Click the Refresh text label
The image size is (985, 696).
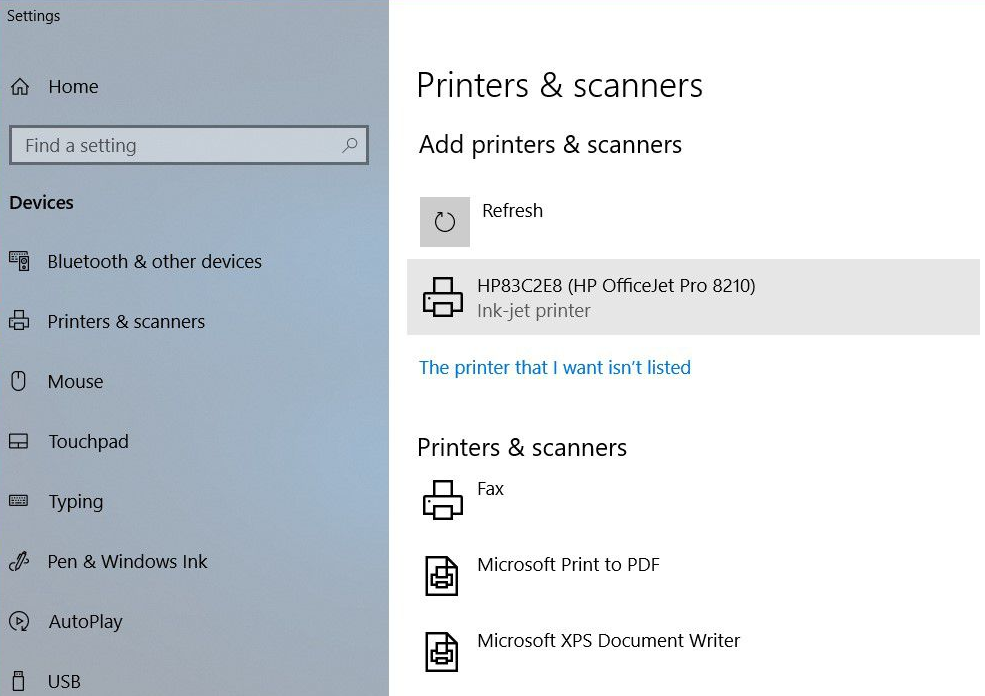[512, 211]
